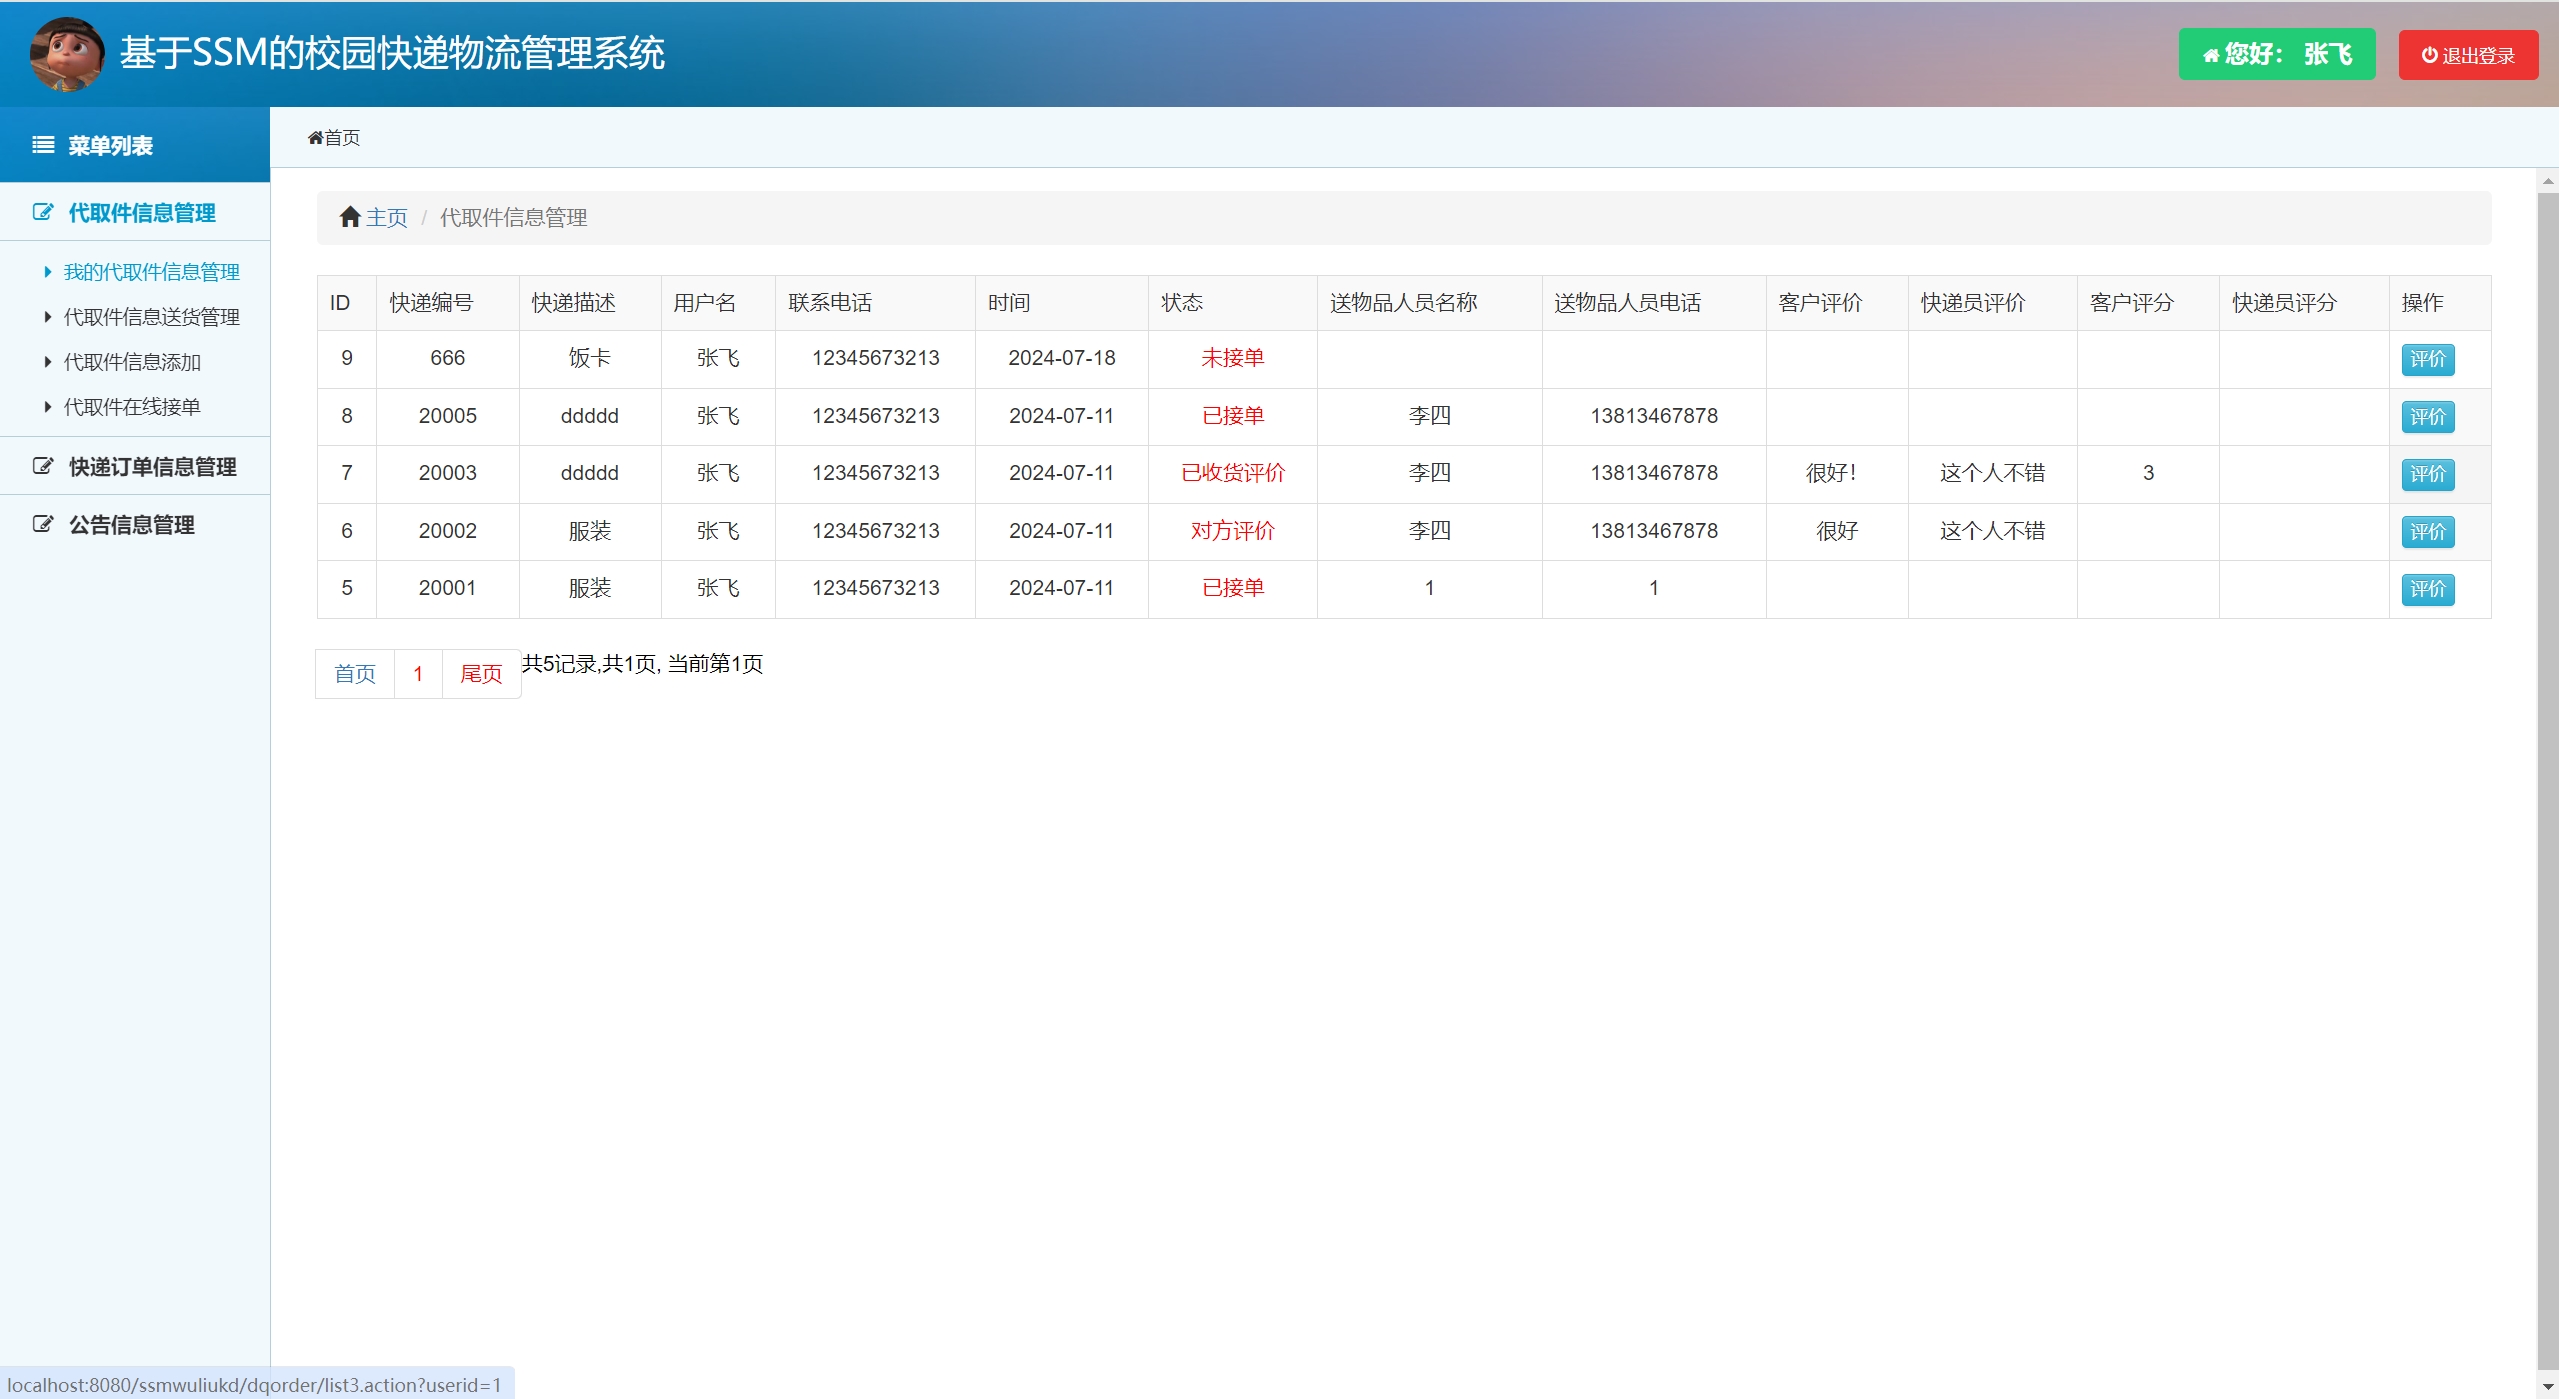Go to 尾页 in pagination
Viewport: 2559px width, 1399px height.
point(481,674)
